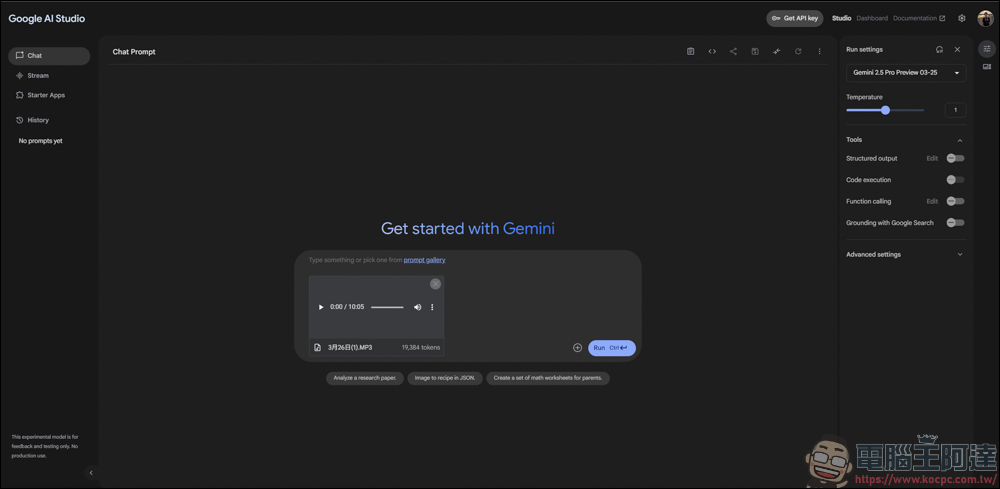The width and height of the screenshot is (1000, 489).
Task: Enable Structured output toggle
Action: pyautogui.click(x=955, y=158)
